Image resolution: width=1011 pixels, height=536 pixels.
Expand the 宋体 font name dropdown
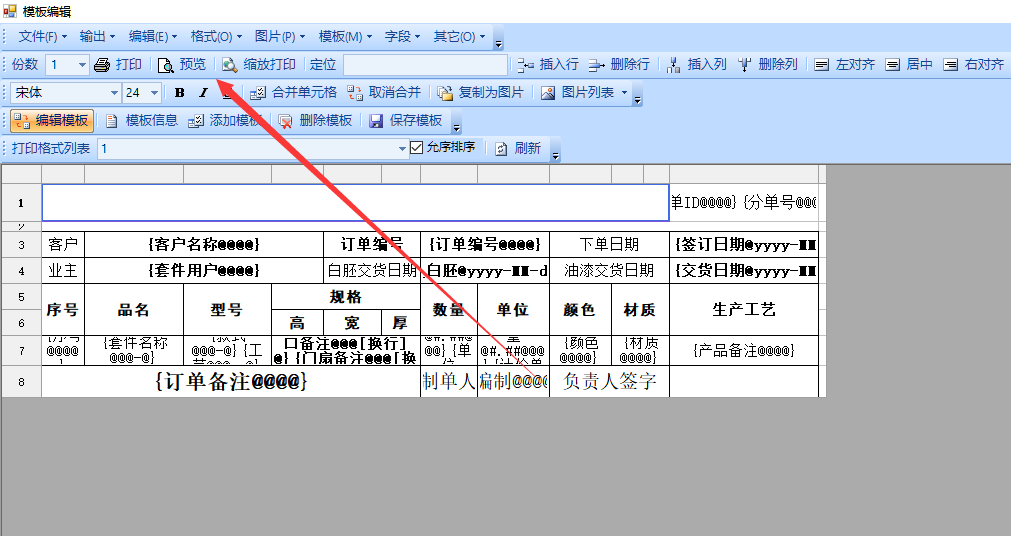tap(113, 93)
